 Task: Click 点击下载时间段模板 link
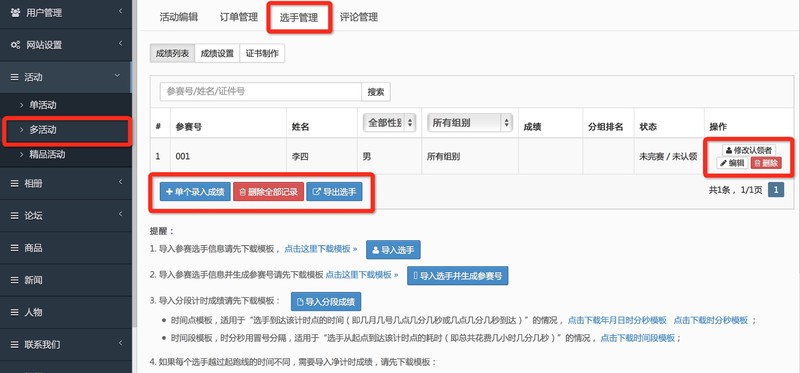[637, 338]
